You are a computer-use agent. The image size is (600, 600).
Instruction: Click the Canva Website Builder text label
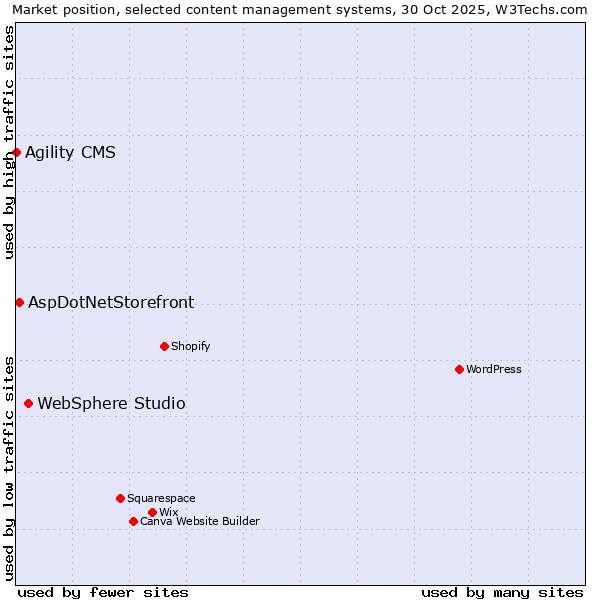pyautogui.click(x=199, y=521)
